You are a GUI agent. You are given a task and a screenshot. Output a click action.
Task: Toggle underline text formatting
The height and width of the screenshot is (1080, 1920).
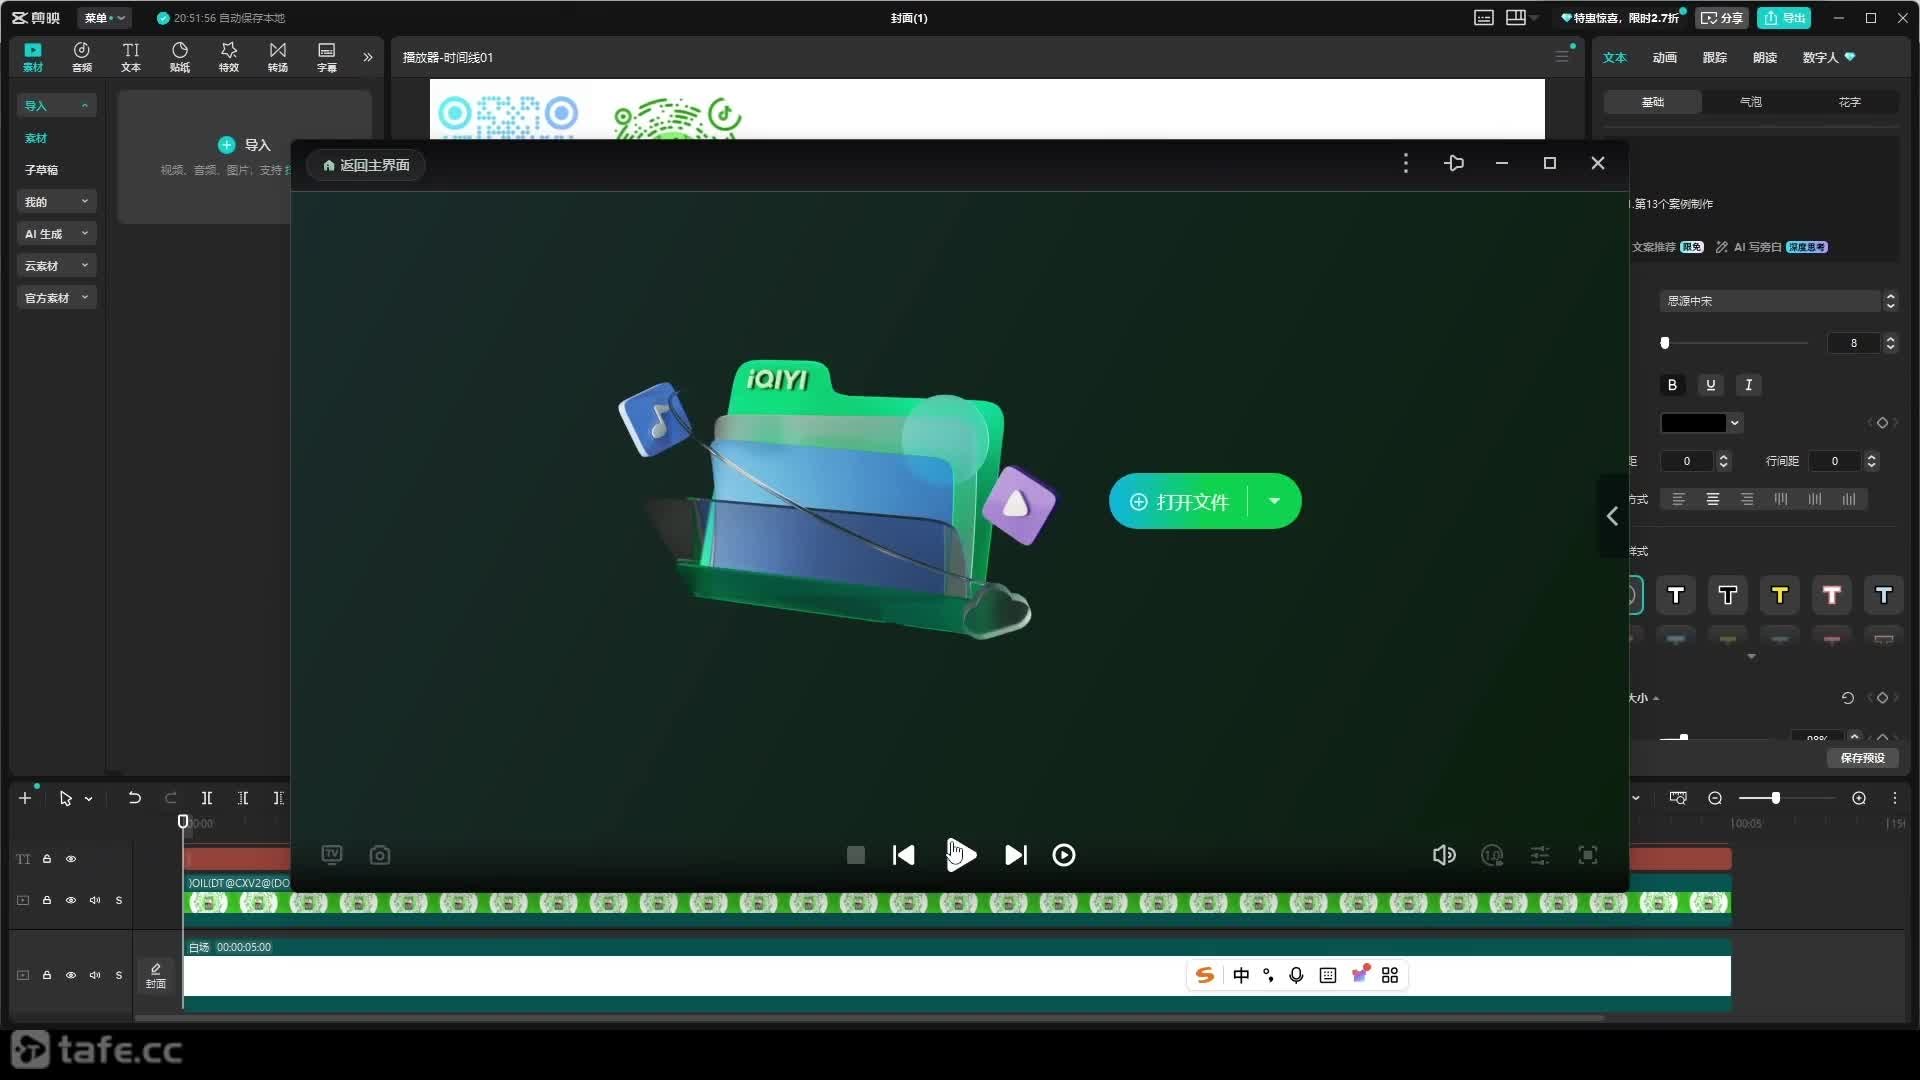pos(1711,385)
